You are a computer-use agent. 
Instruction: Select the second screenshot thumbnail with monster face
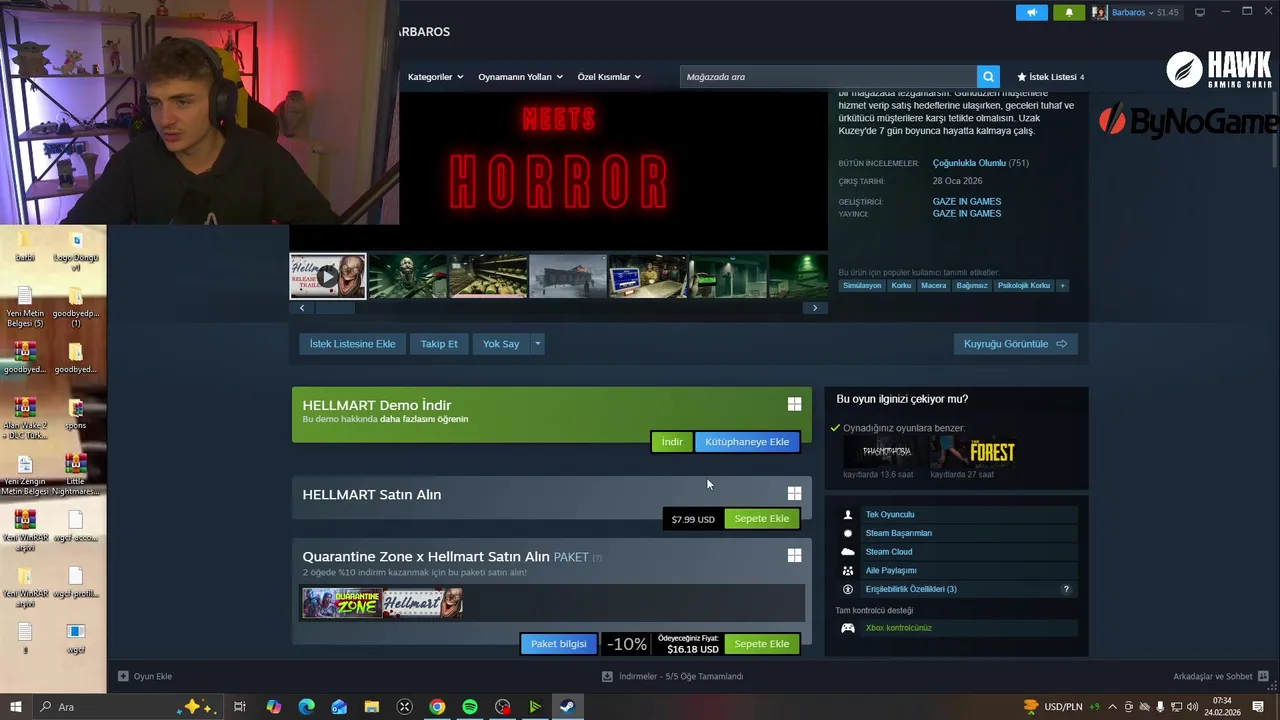click(x=407, y=276)
